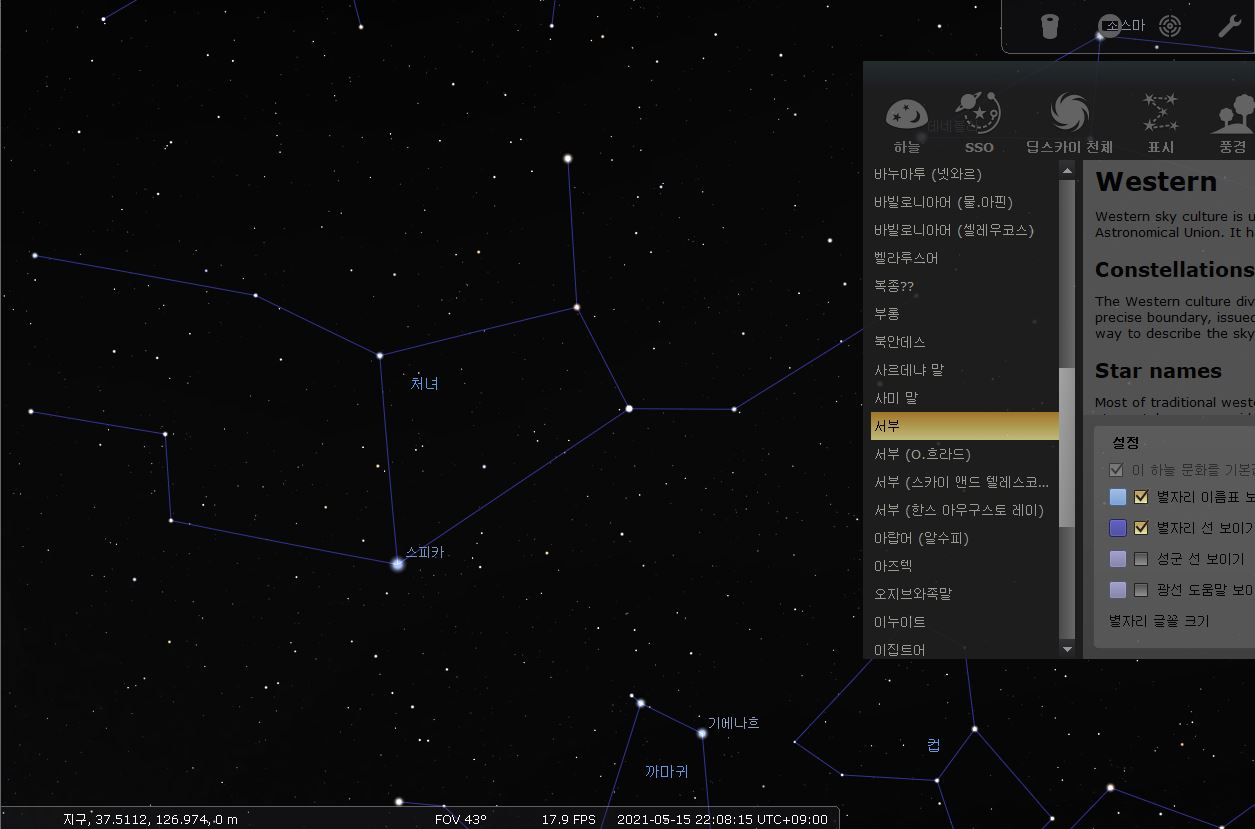
Task: Select the star labeled 기에나흐
Action: tap(702, 733)
